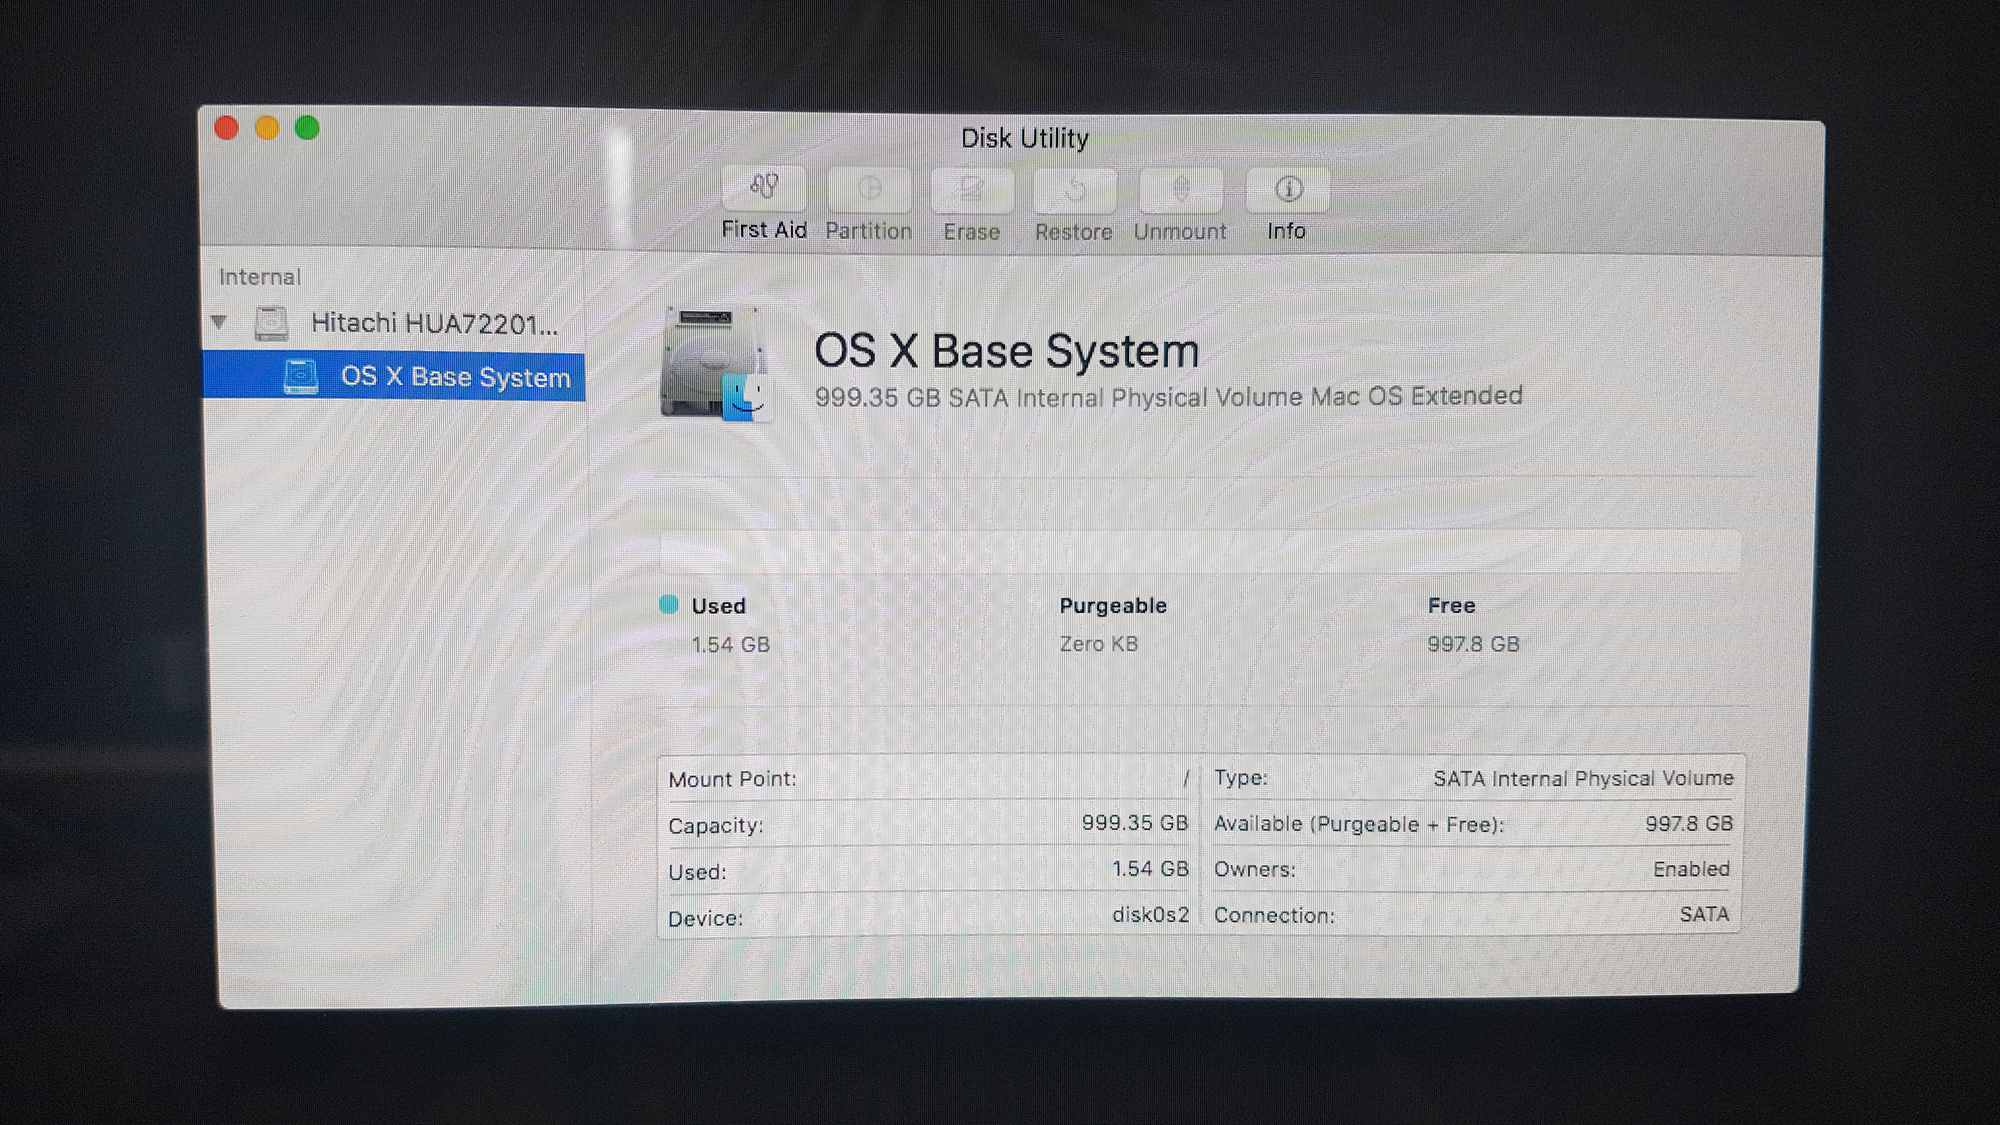Click the Used: 1.54 GB table value
Screen dimensions: 2000x1125
tap(1151, 869)
